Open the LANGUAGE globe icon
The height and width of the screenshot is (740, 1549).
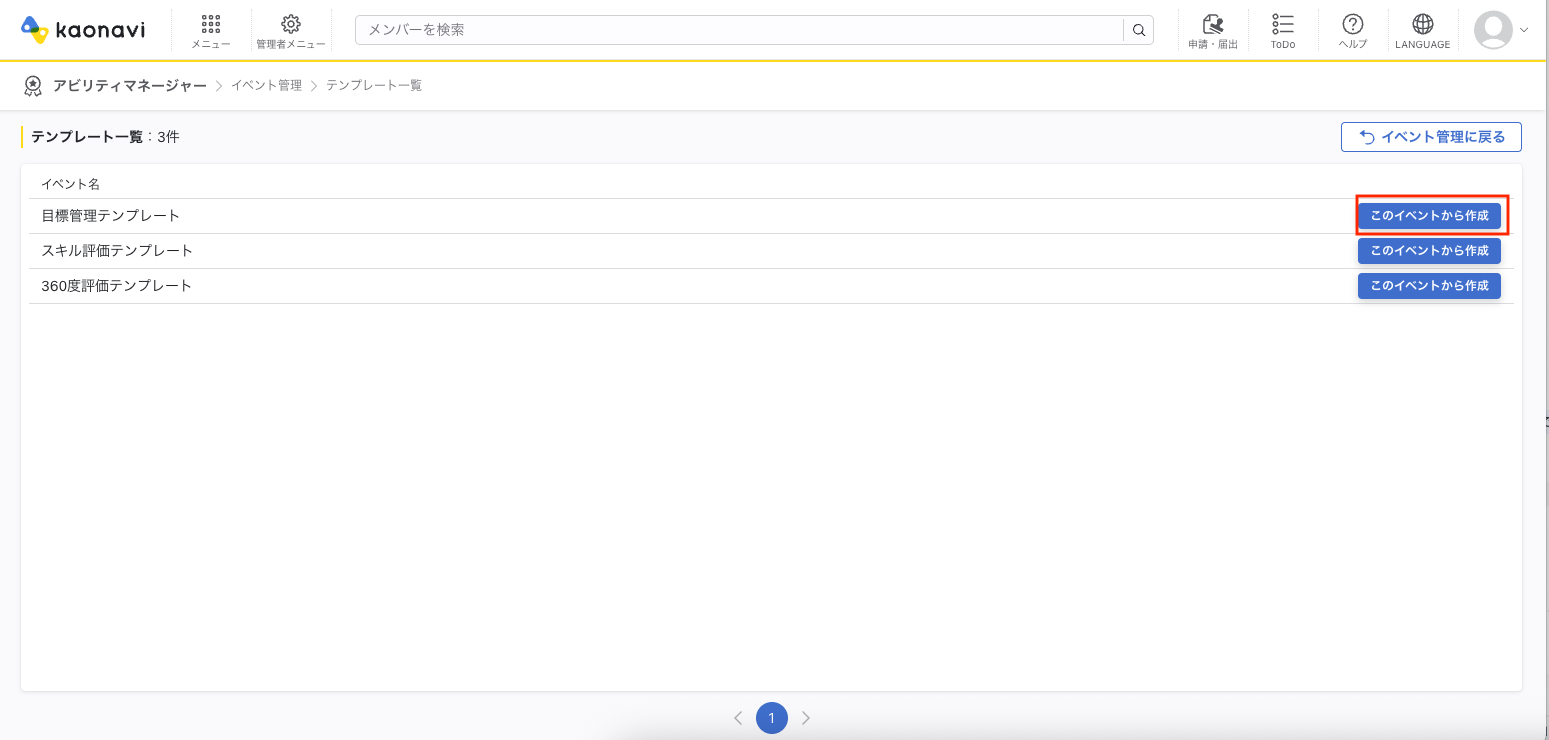pos(1422,25)
